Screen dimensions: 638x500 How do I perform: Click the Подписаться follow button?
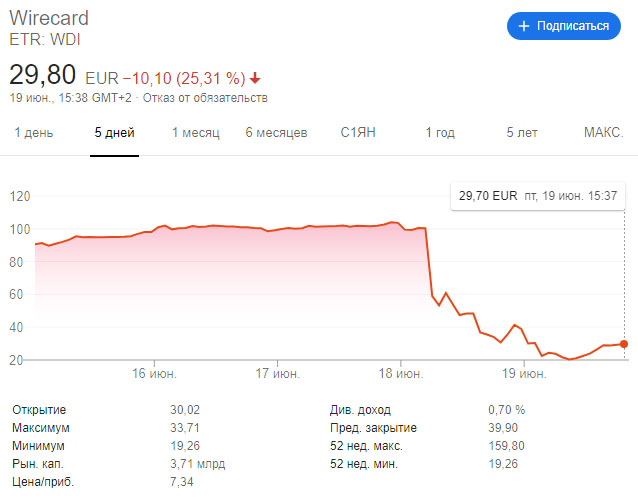(564, 26)
